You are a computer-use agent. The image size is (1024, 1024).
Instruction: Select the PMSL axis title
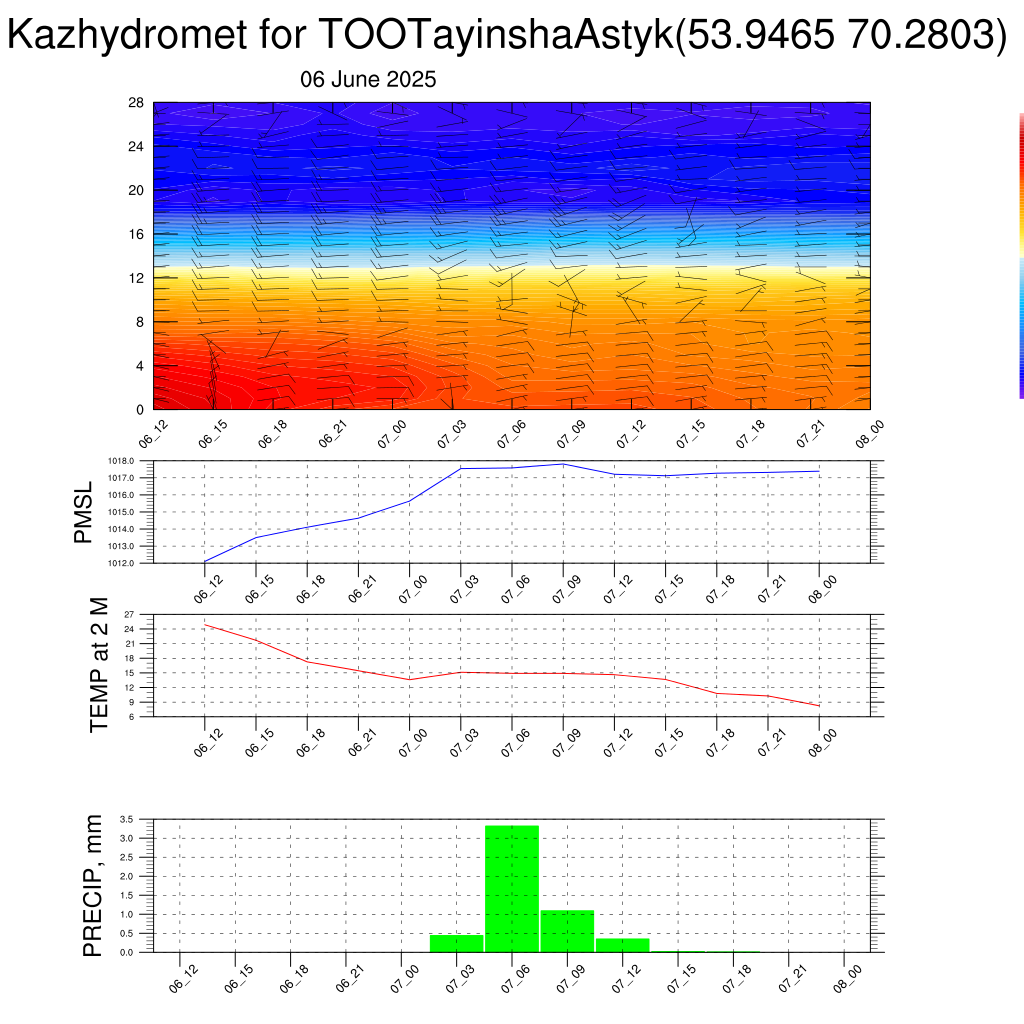click(x=83, y=513)
